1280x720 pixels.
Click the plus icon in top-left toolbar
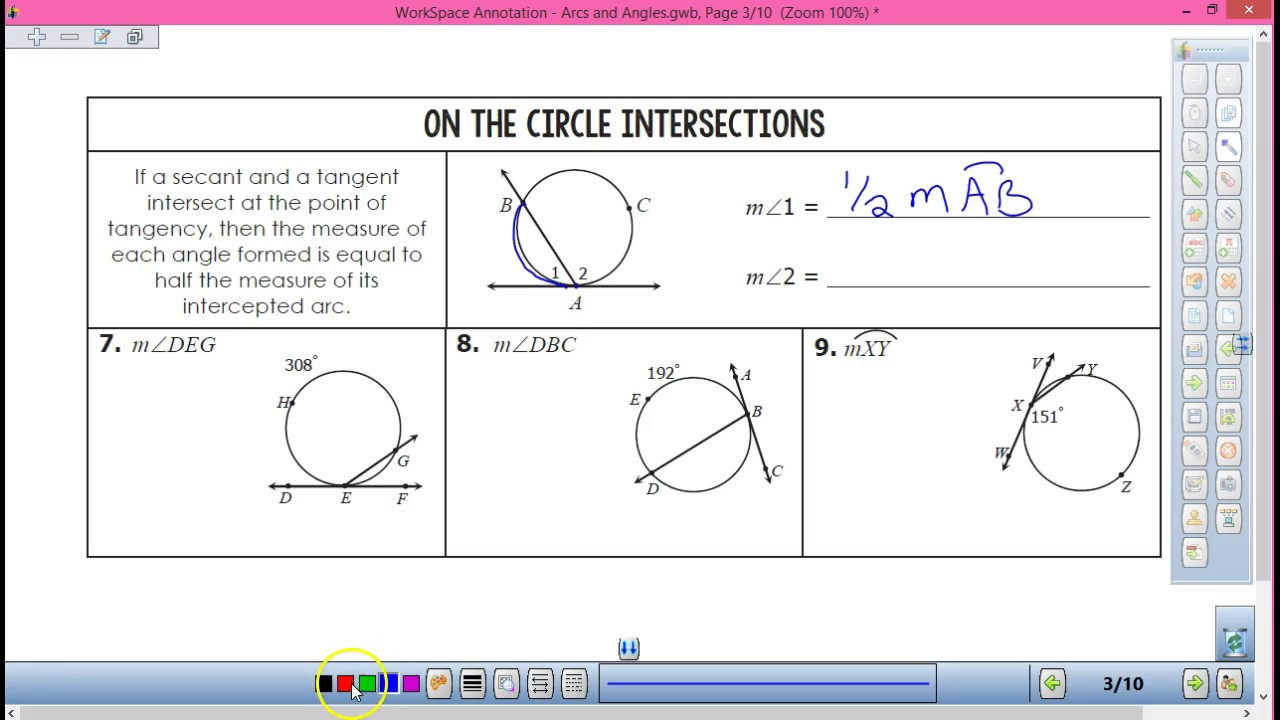click(x=37, y=37)
